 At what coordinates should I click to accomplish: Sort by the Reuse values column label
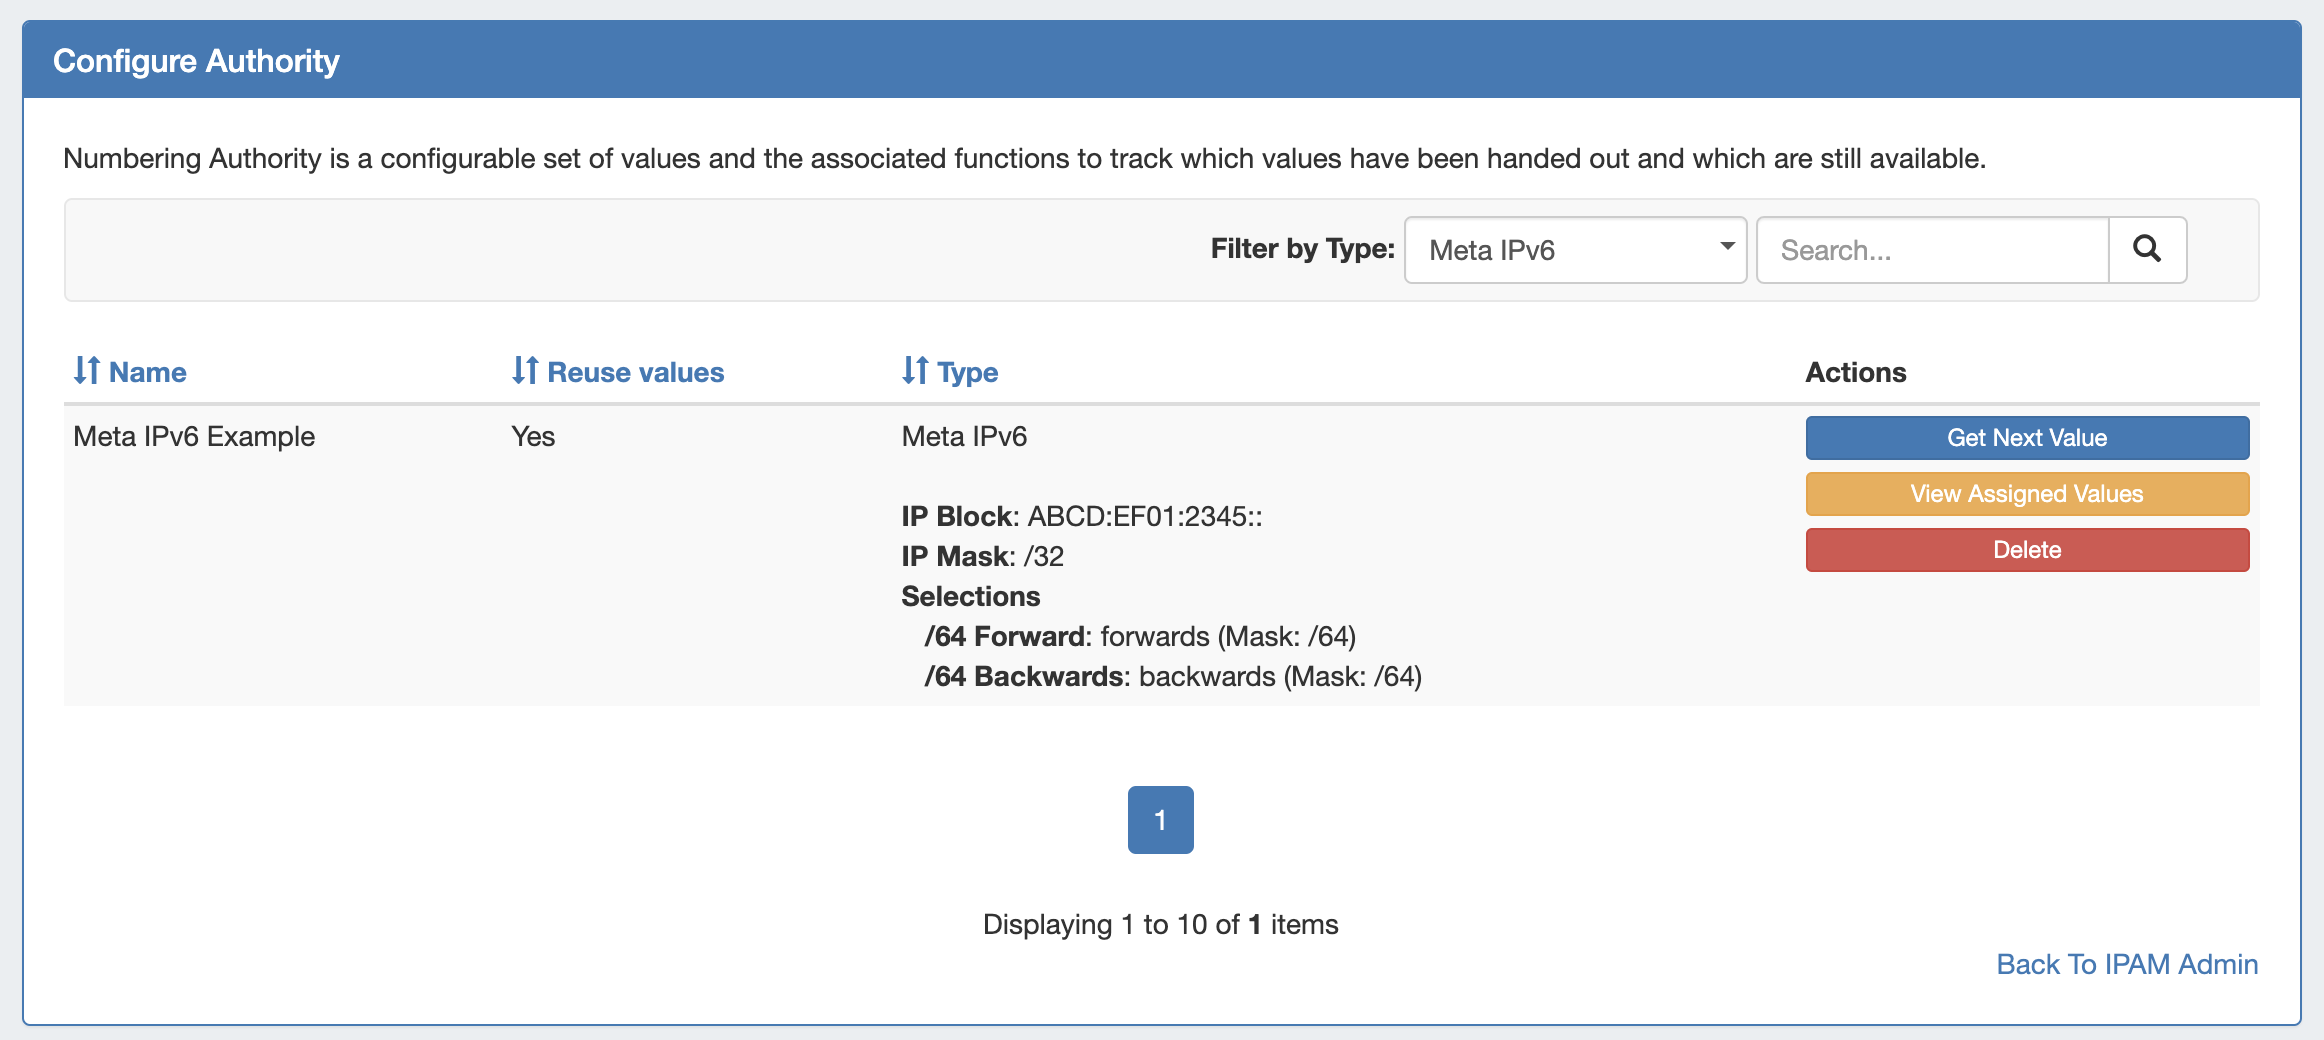pyautogui.click(x=635, y=372)
